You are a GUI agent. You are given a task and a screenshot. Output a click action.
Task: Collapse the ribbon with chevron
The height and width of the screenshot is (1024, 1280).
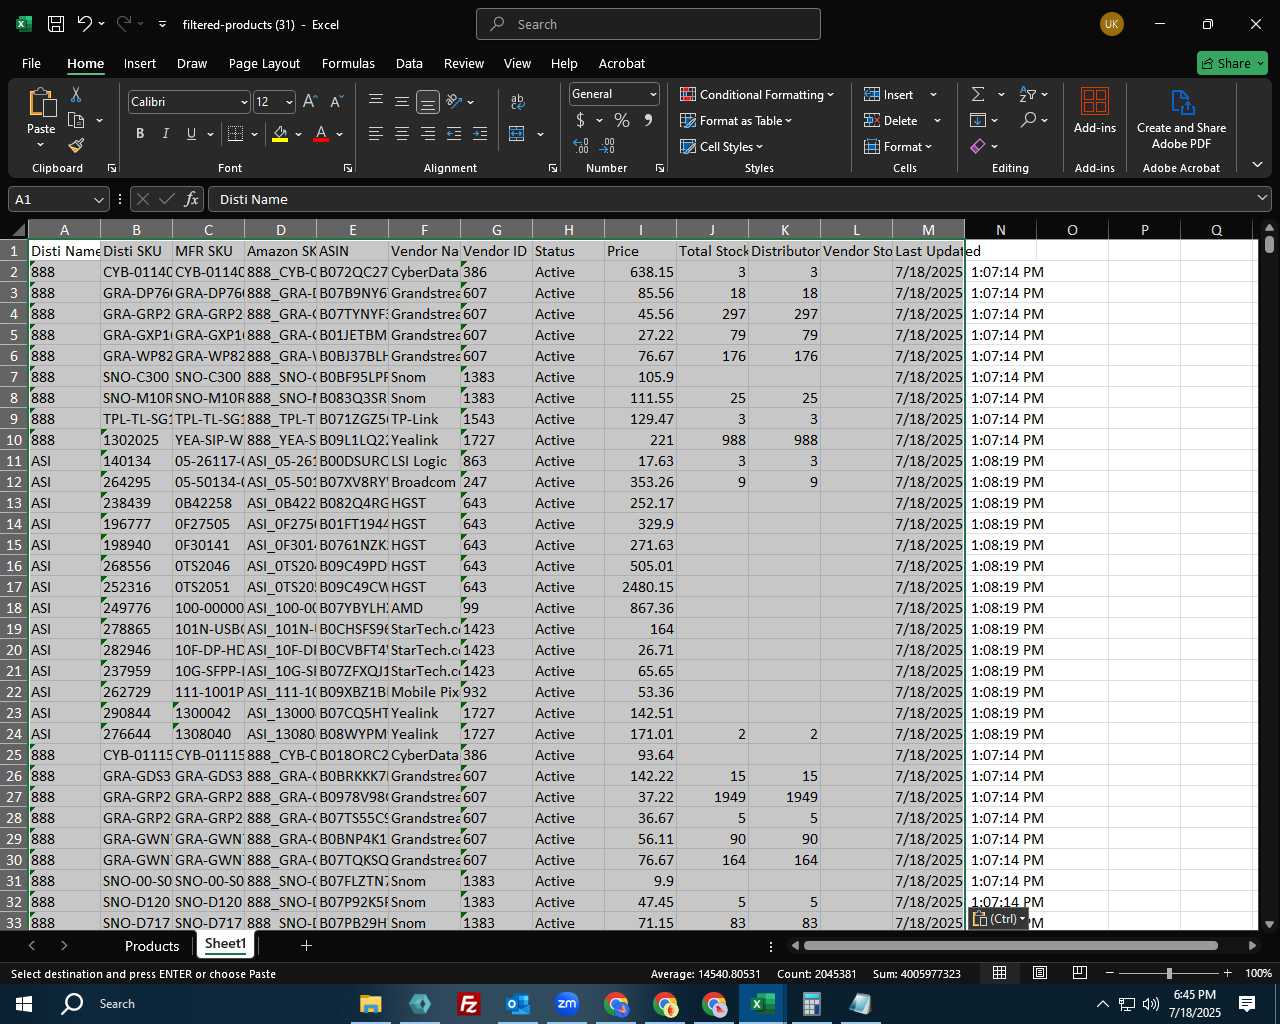coord(1257,165)
